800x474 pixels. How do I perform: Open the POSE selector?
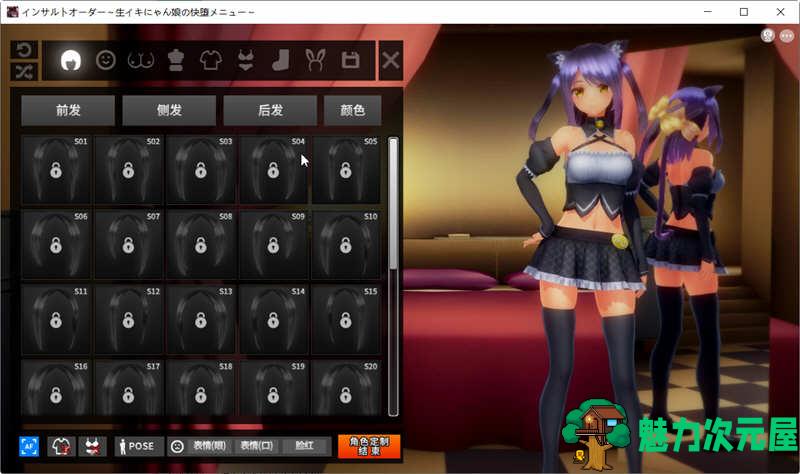click(x=139, y=446)
